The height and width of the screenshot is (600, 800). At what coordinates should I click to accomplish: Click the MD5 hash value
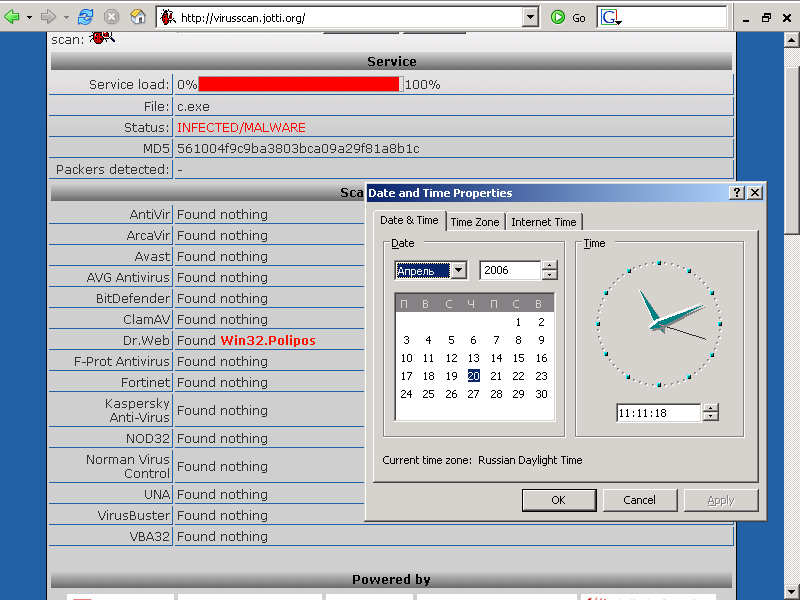(x=298, y=148)
